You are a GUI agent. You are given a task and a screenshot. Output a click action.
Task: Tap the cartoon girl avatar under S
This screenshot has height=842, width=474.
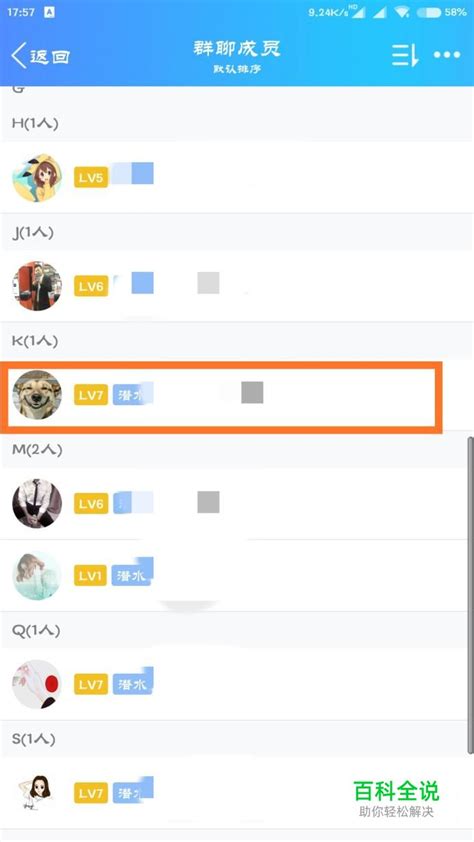pyautogui.click(x=37, y=793)
